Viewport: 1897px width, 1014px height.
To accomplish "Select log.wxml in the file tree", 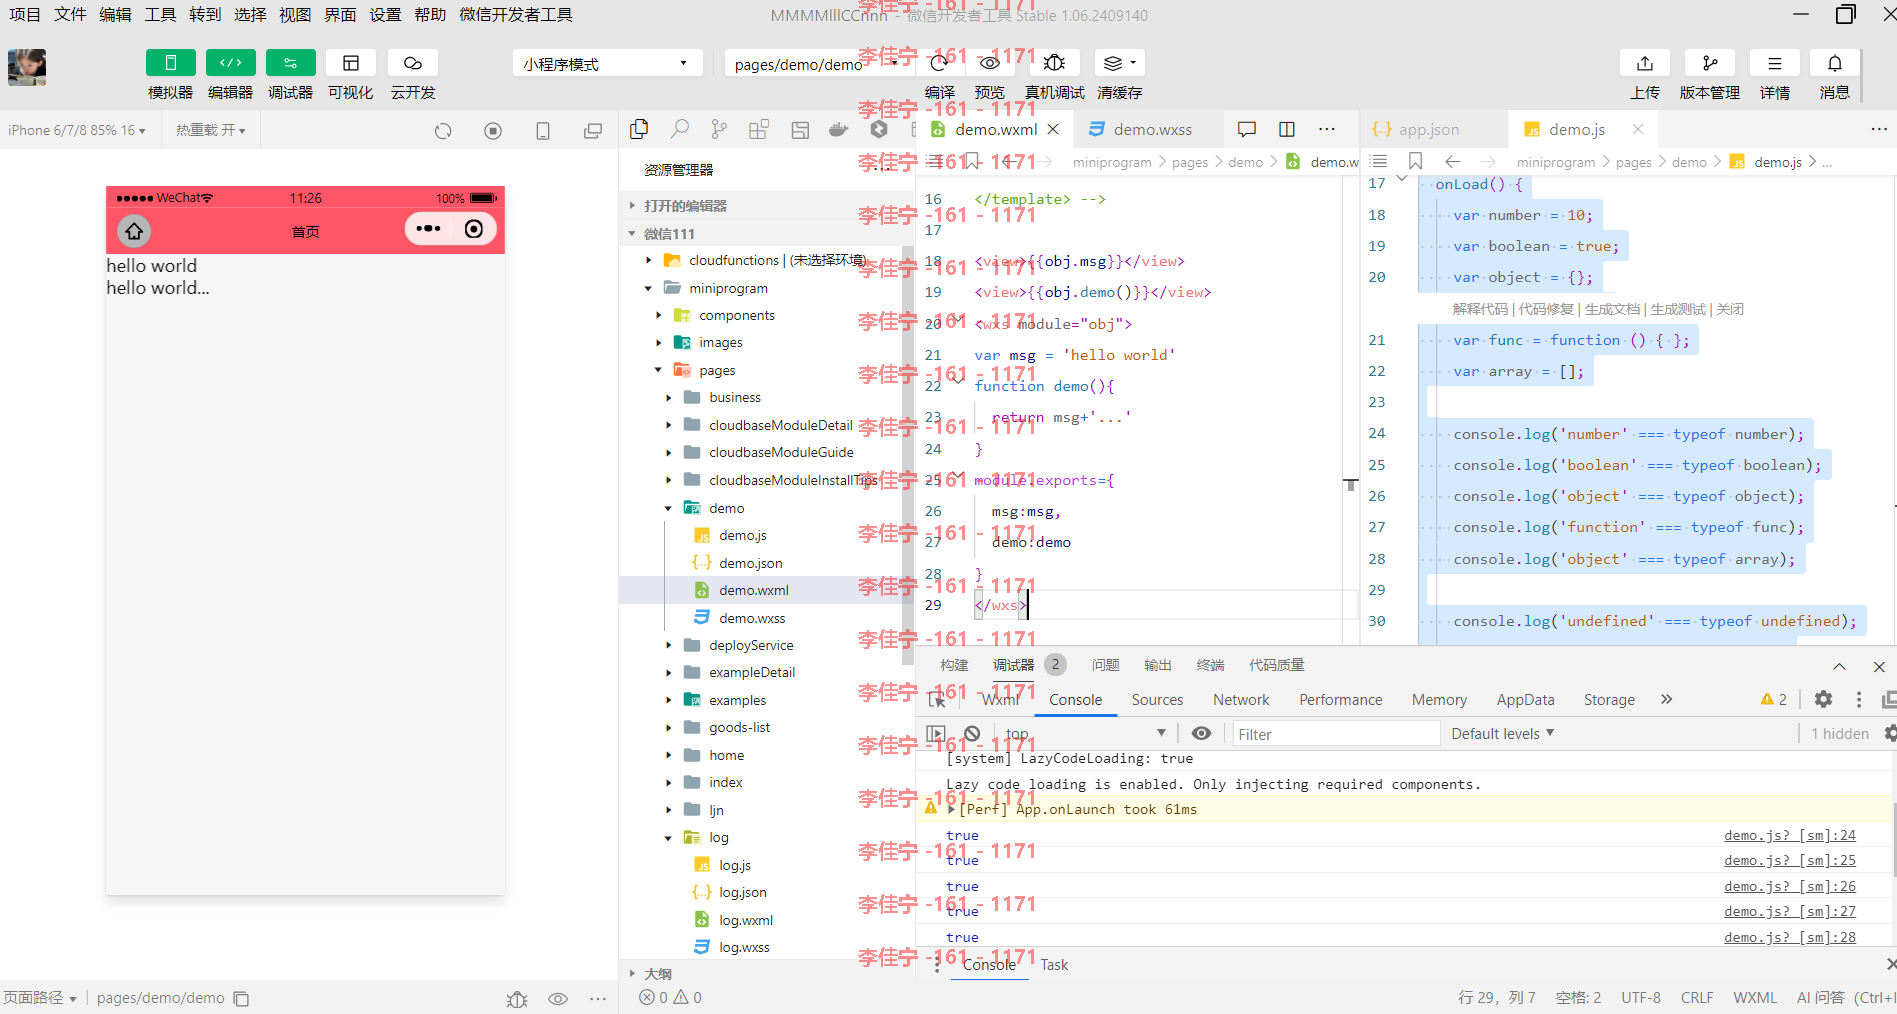I will pos(745,920).
